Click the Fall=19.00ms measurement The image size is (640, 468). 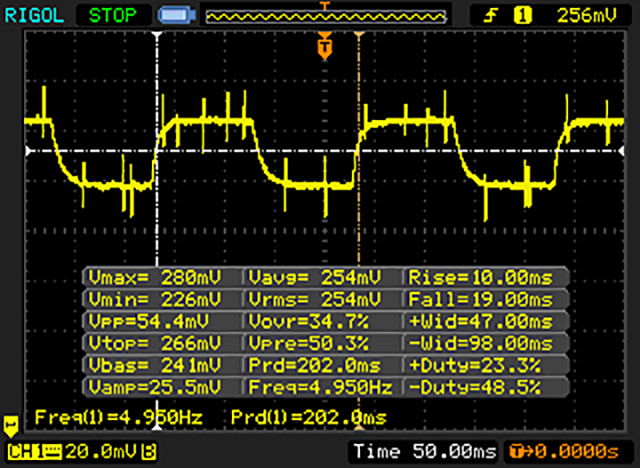click(x=480, y=300)
